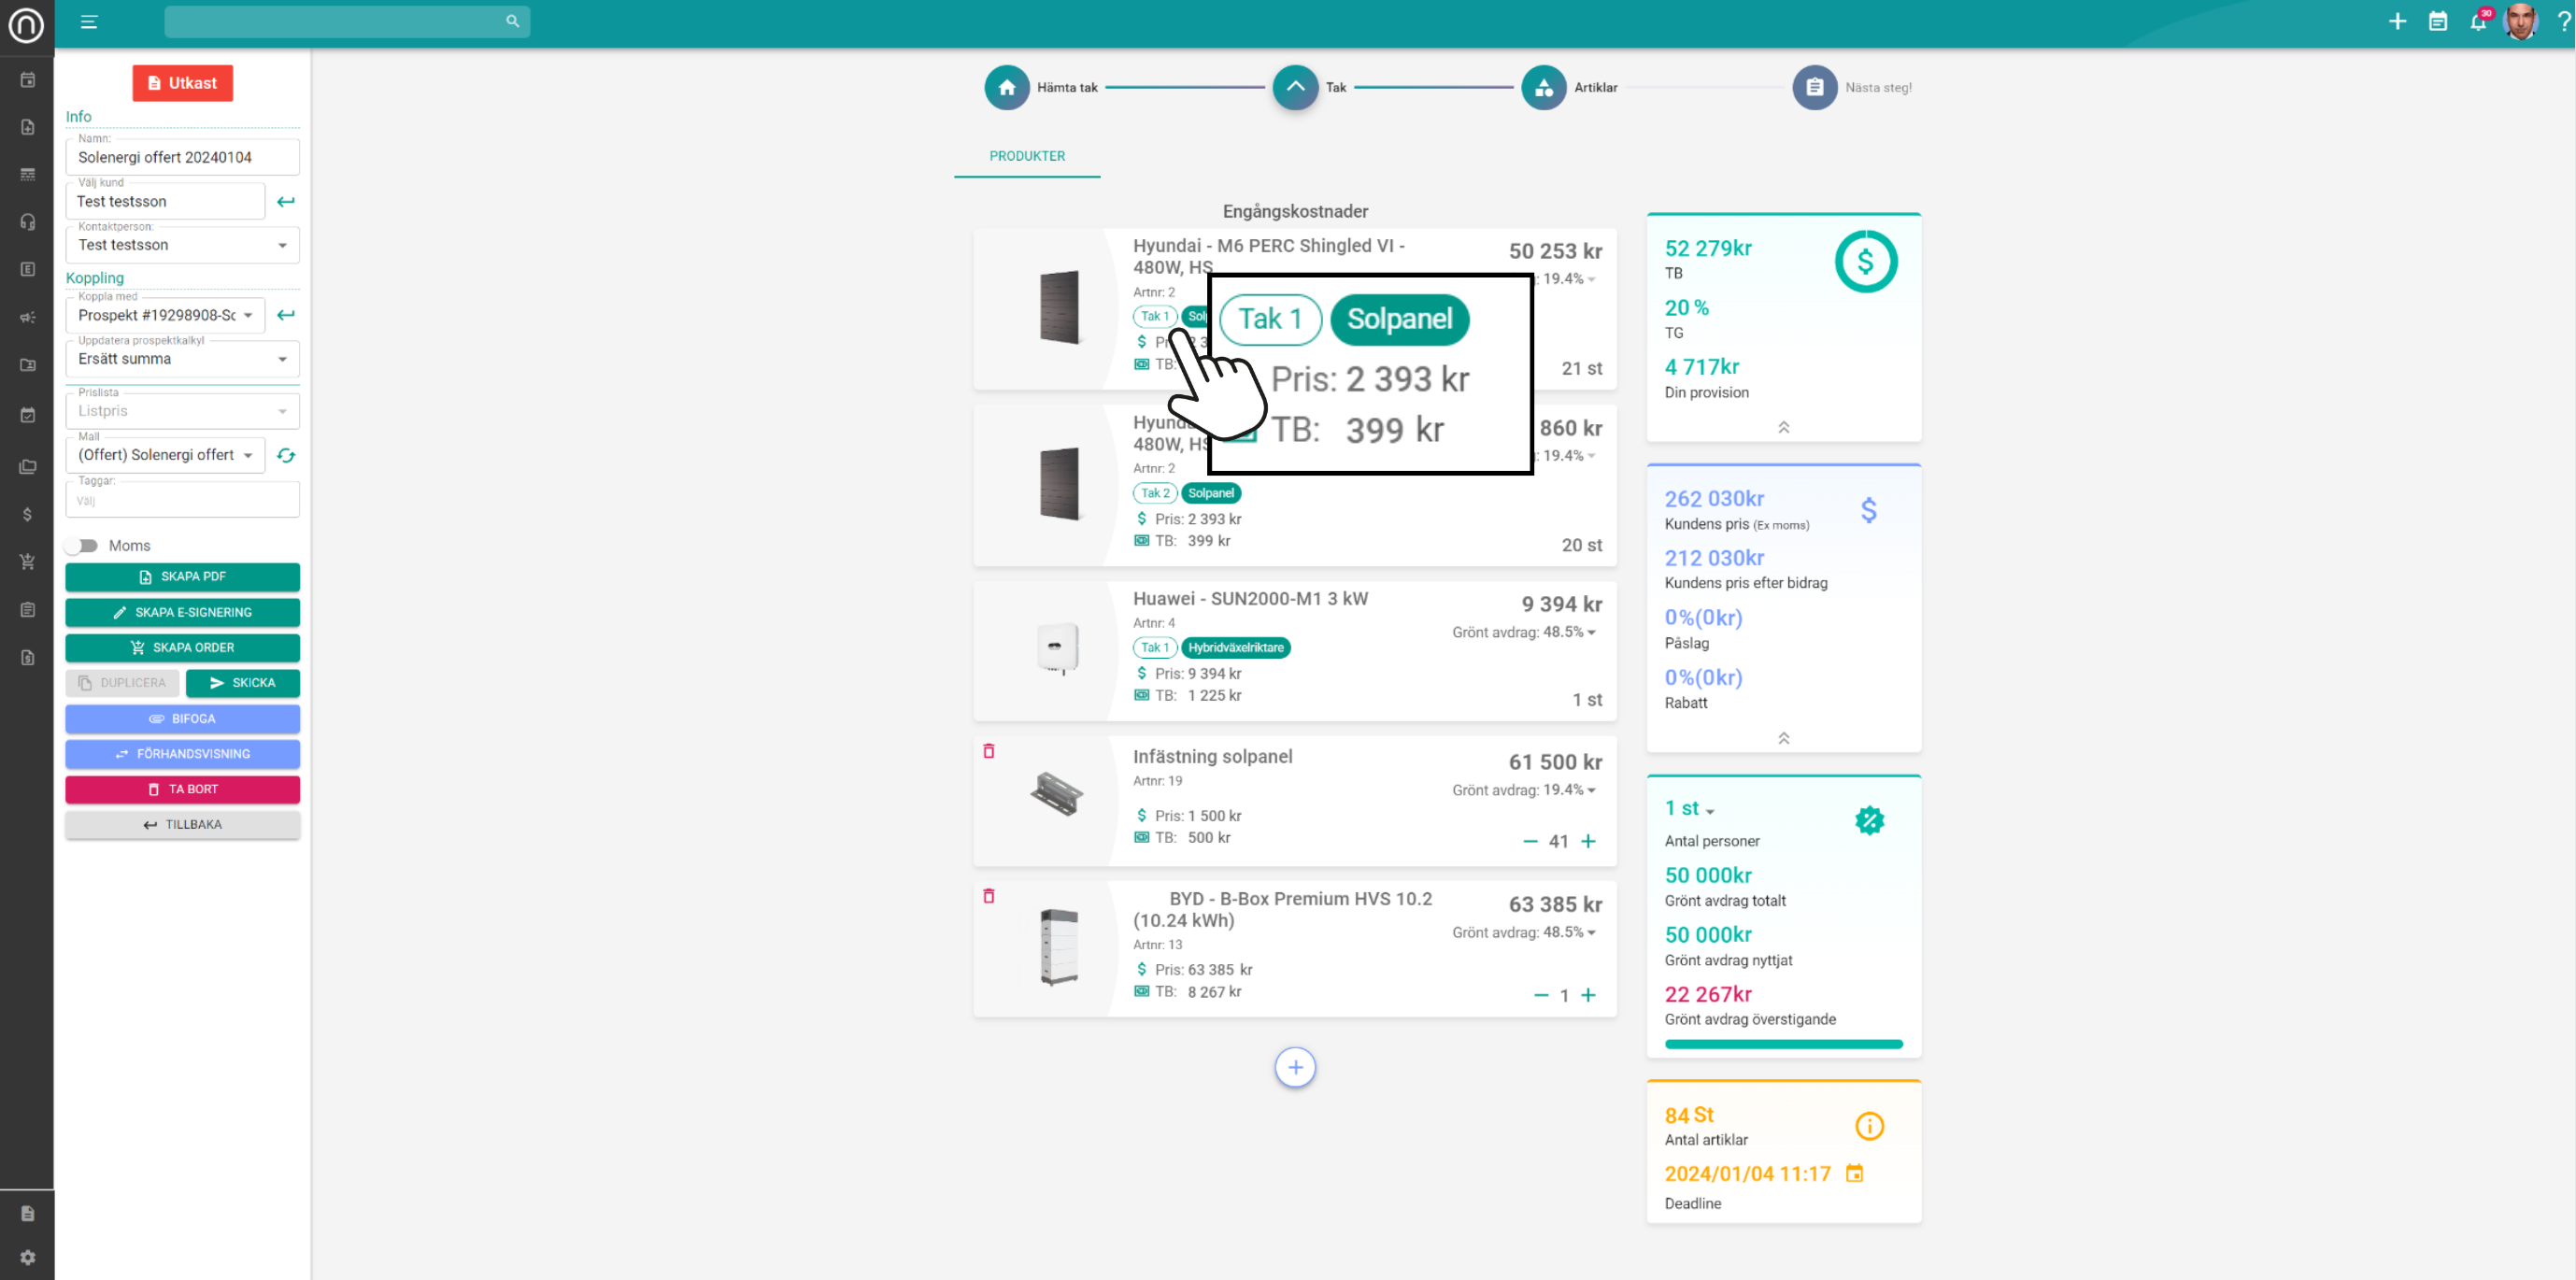Click the search magnifier icon
Viewport: 2576px width, 1280px height.
point(512,21)
